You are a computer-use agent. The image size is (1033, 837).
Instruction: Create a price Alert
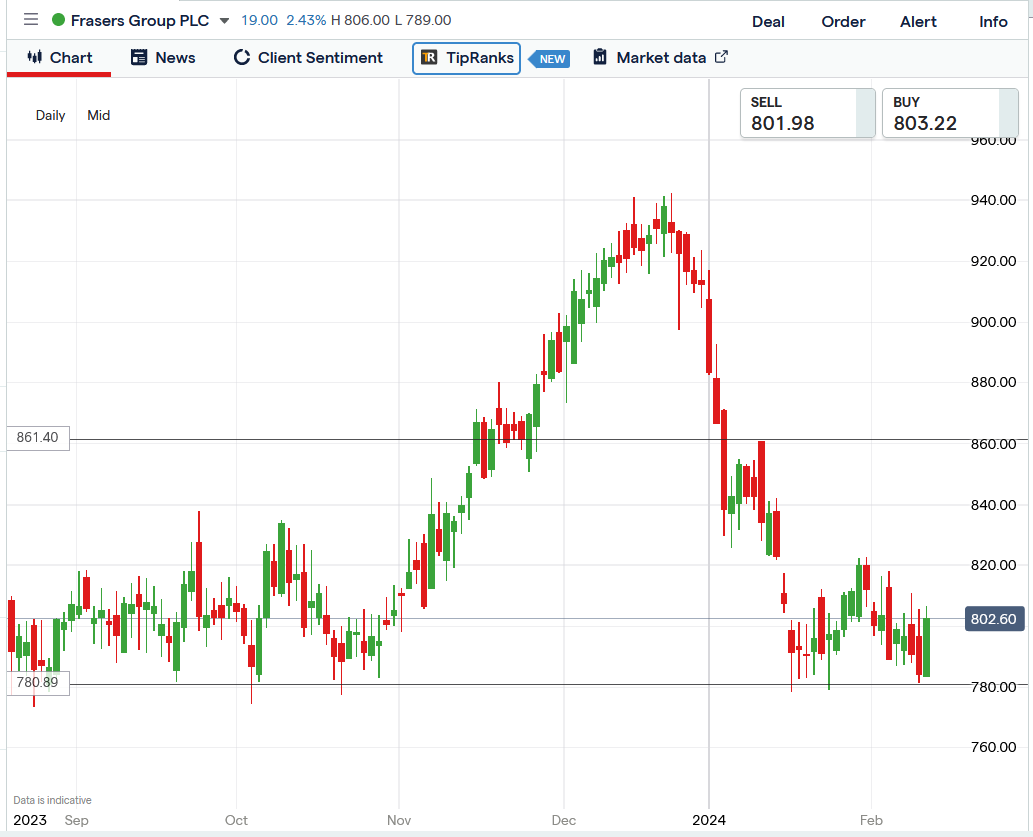pyautogui.click(x=918, y=22)
